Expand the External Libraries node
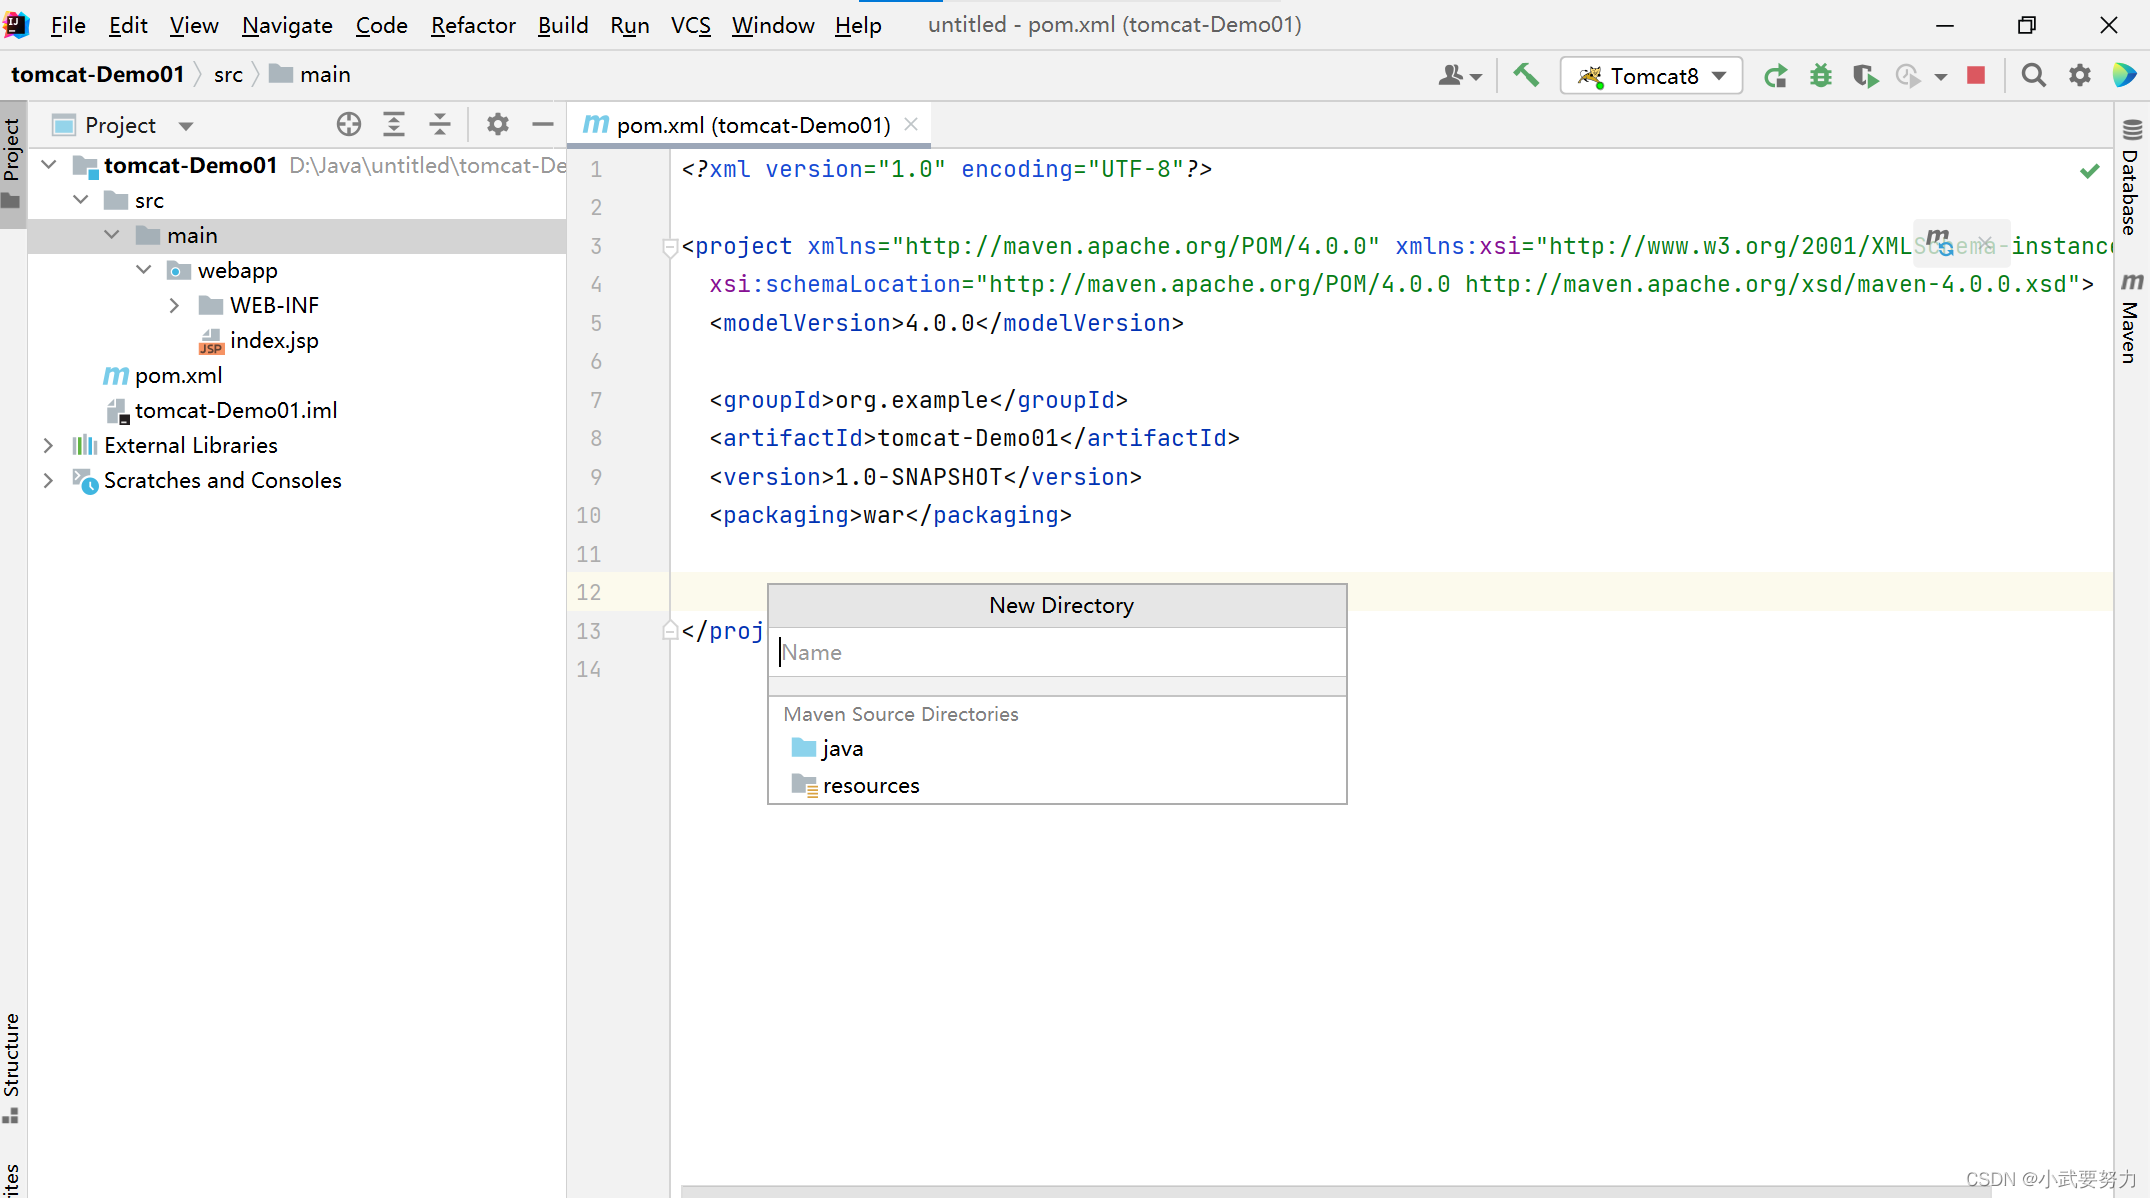2150x1198 pixels. tap(48, 446)
